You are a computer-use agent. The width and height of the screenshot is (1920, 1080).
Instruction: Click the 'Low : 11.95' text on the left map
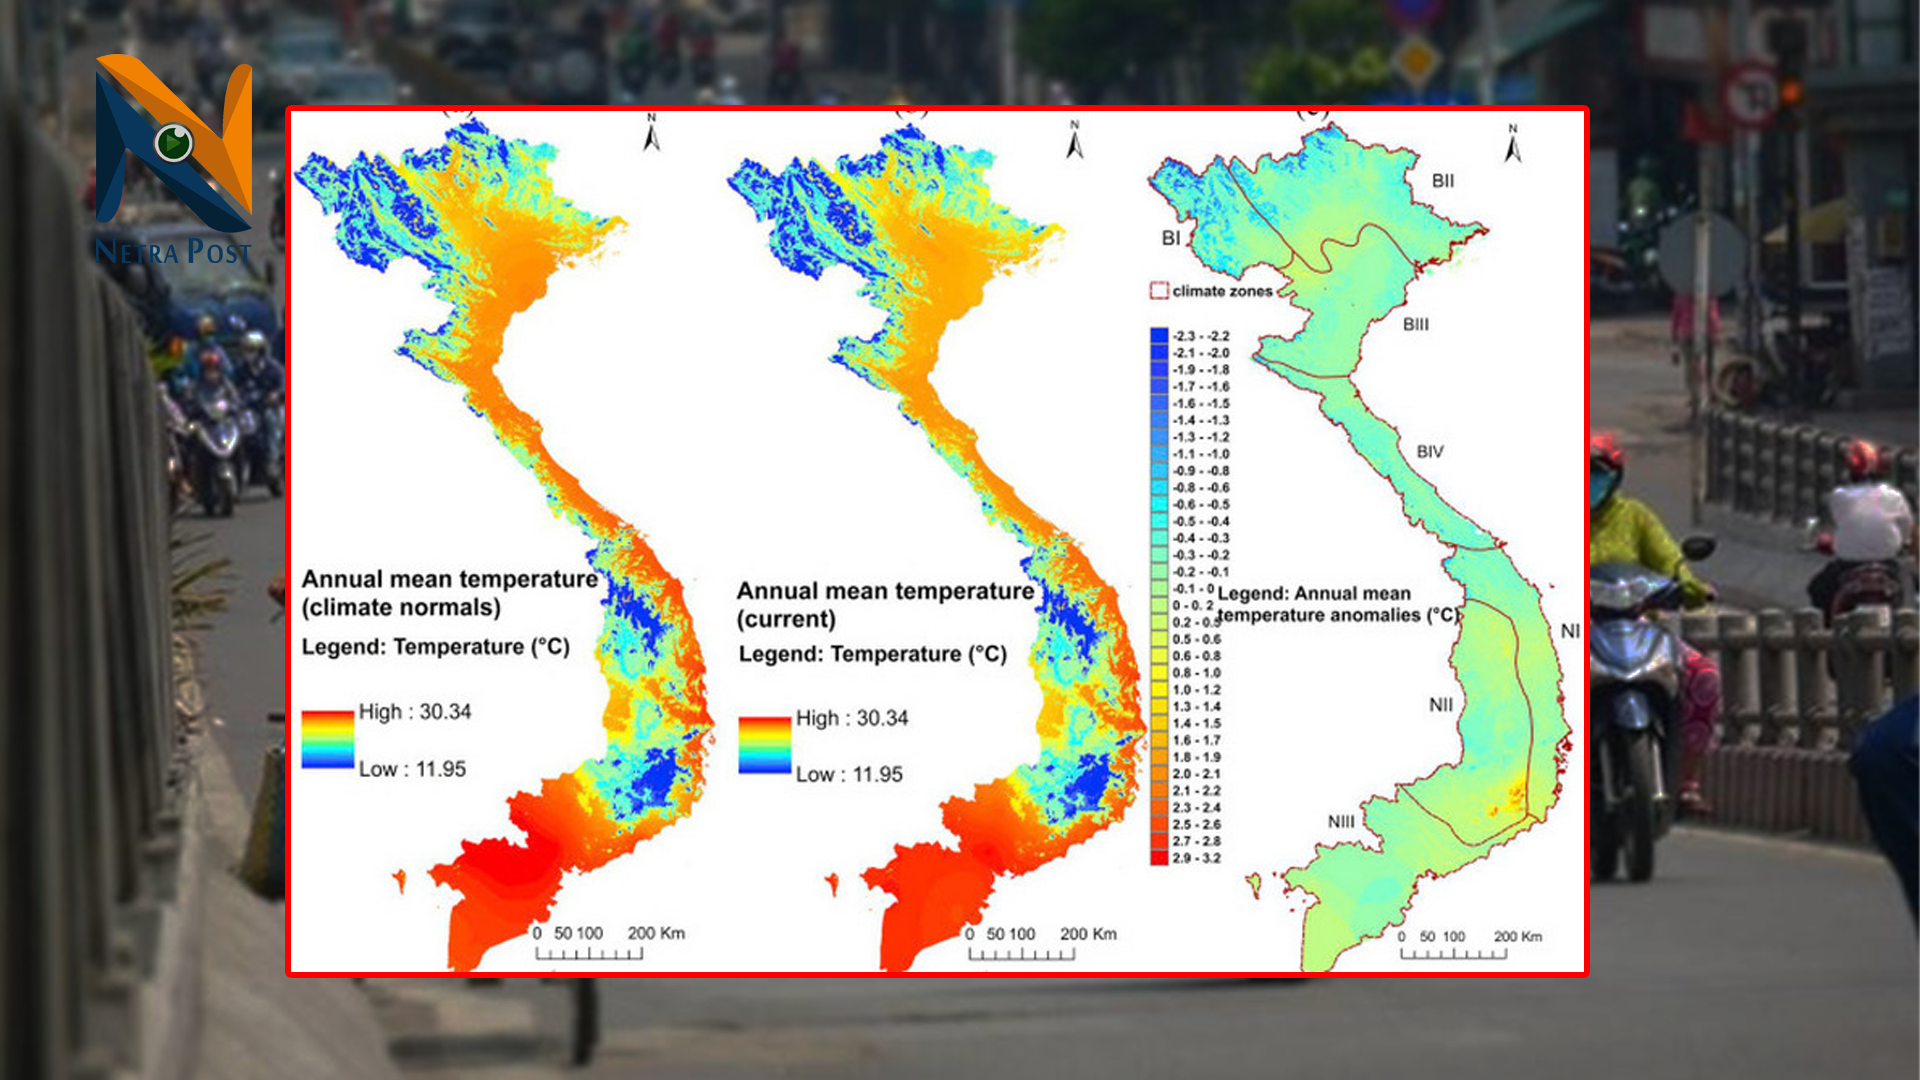(x=412, y=769)
